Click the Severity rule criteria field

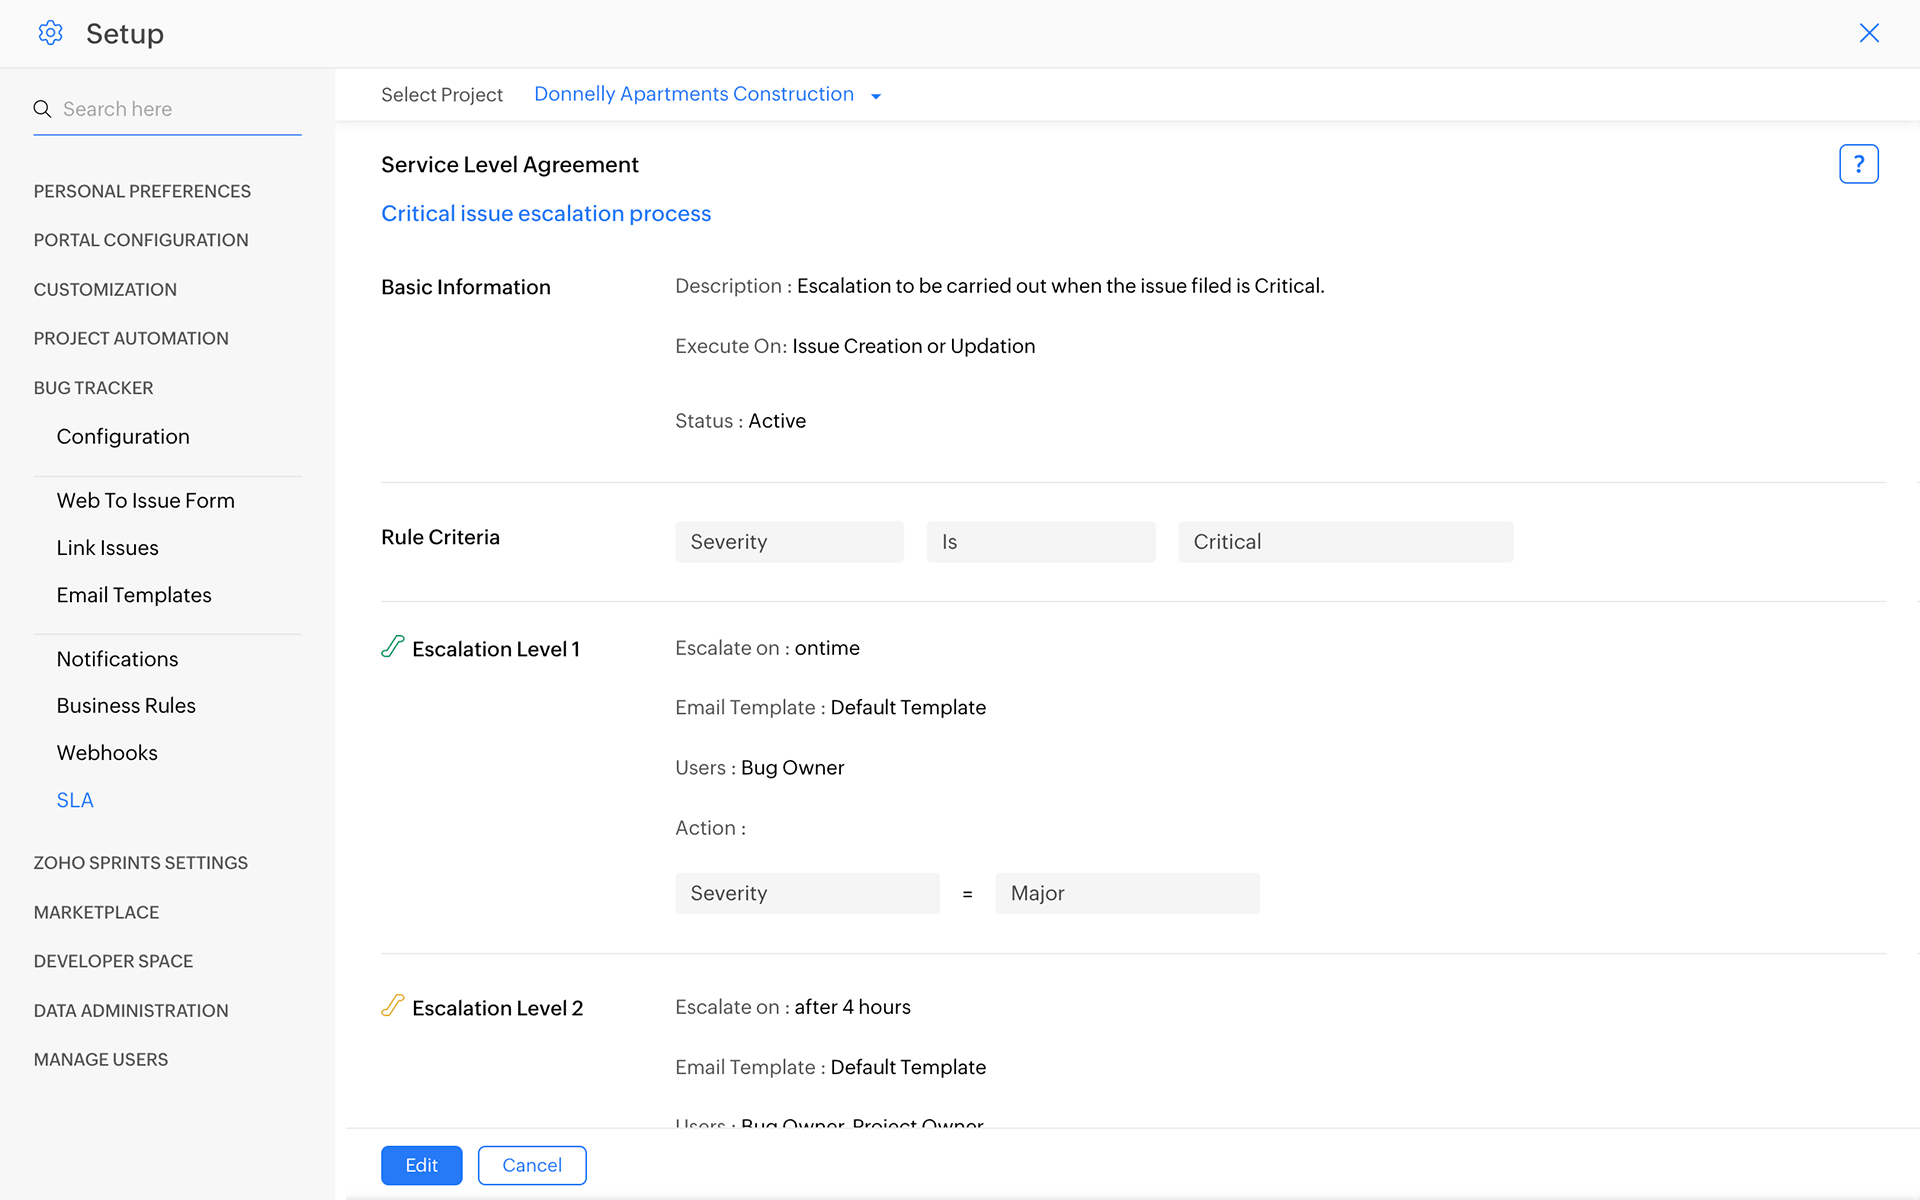789,542
